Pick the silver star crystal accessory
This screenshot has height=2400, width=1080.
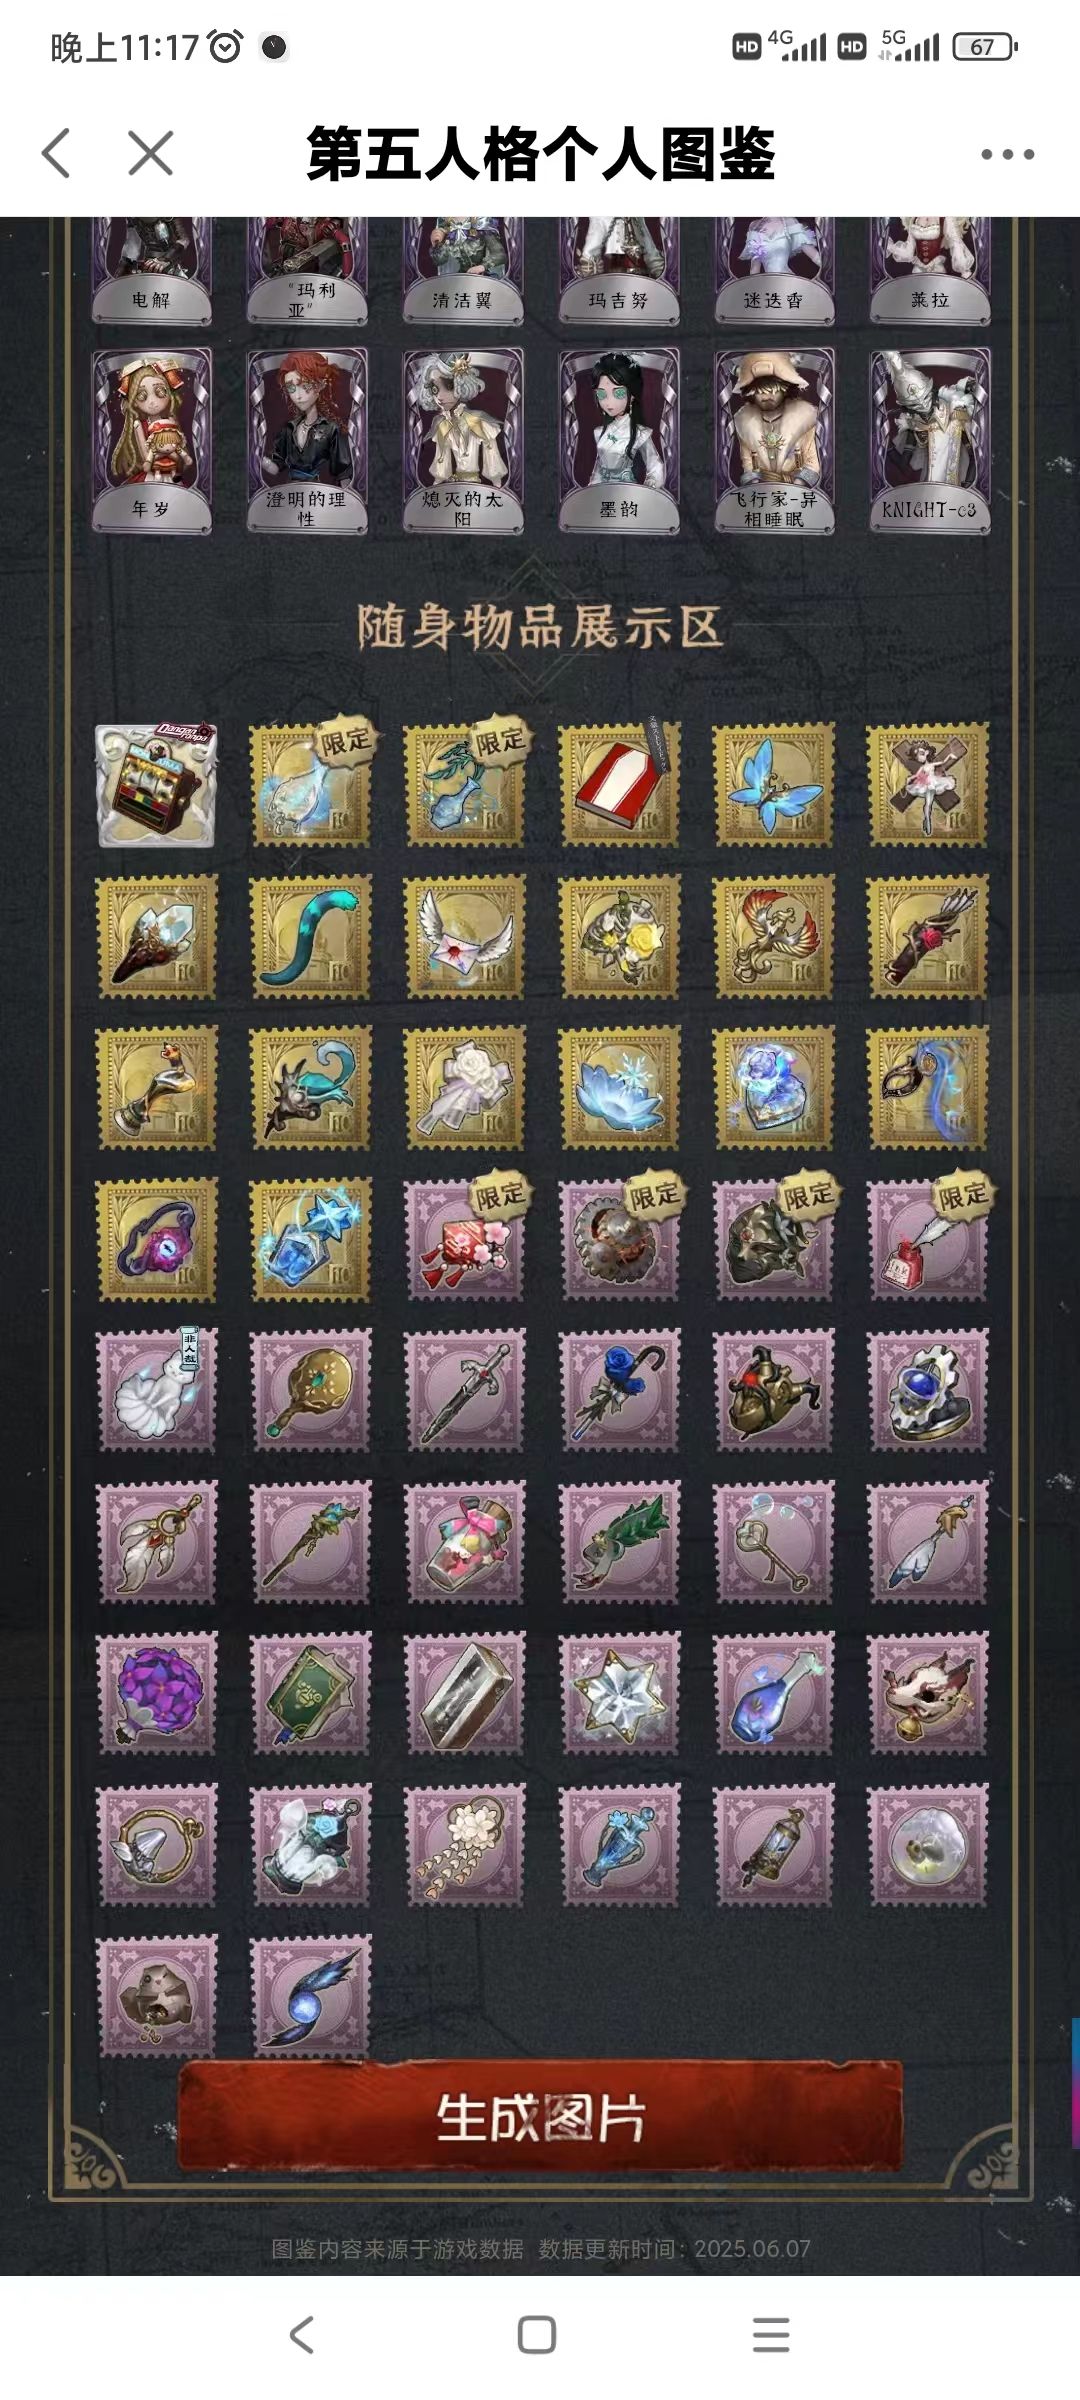pos(620,1693)
